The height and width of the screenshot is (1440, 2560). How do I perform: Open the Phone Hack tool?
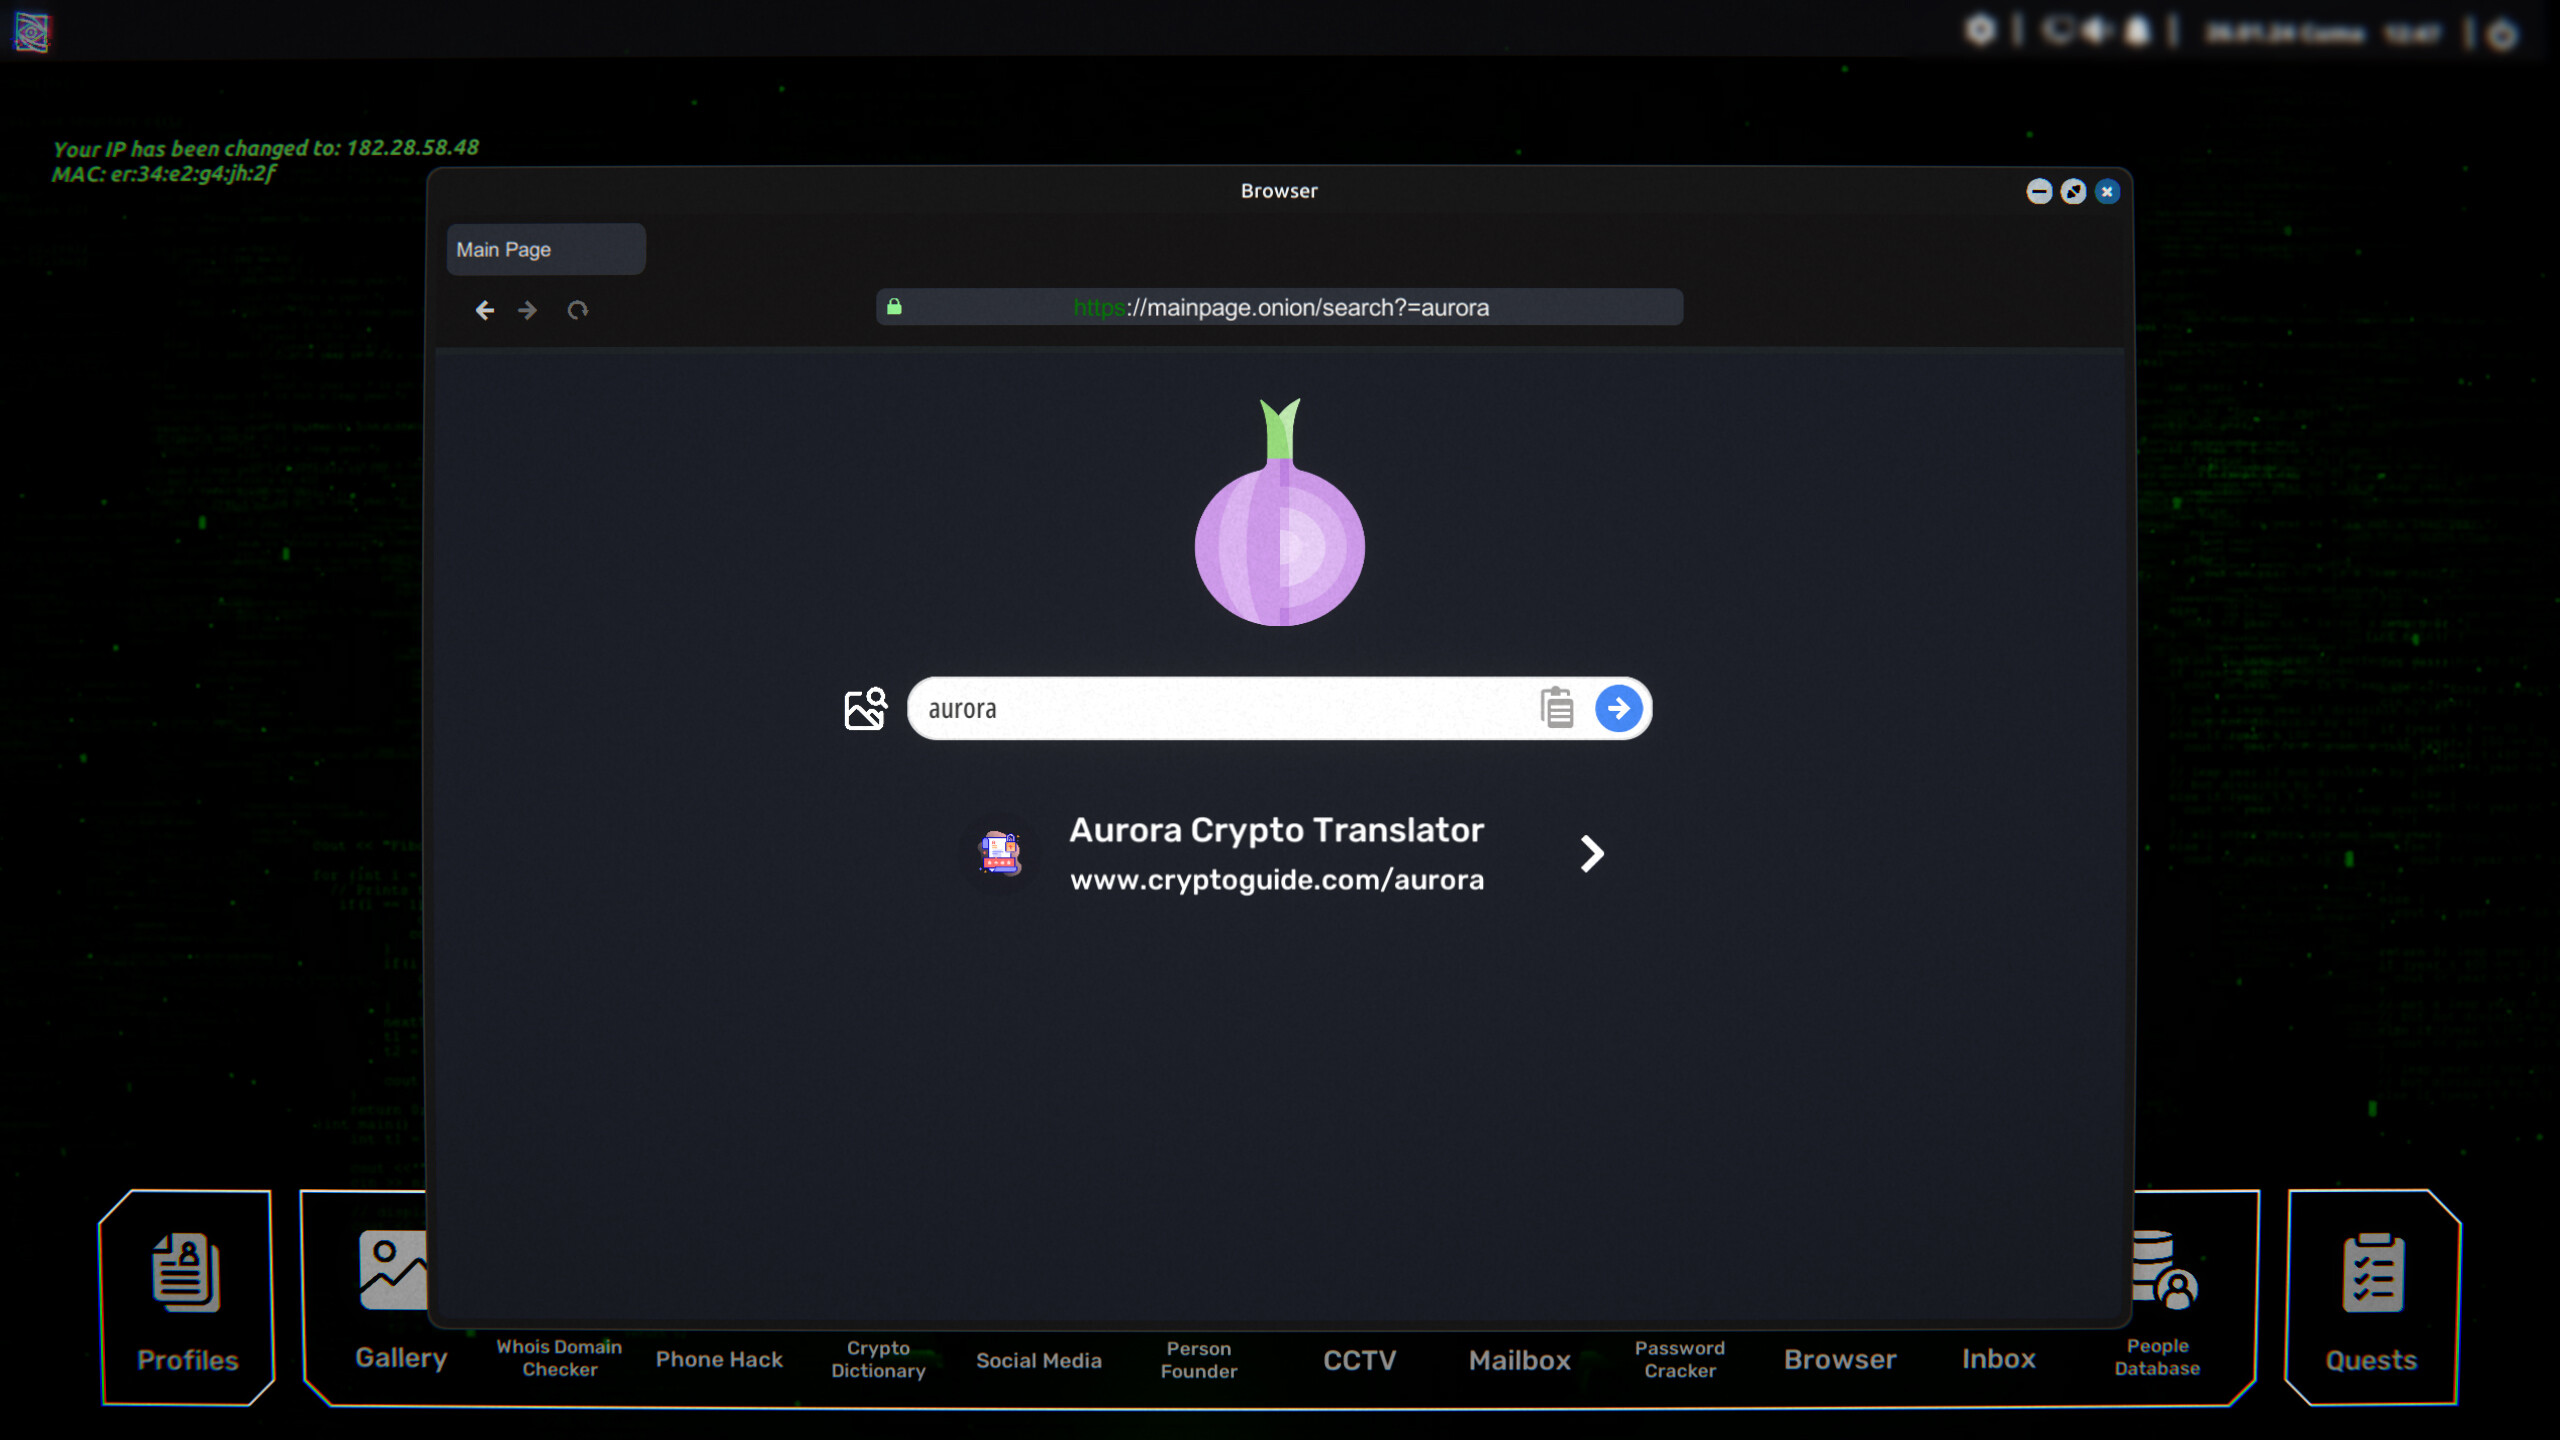[718, 1358]
